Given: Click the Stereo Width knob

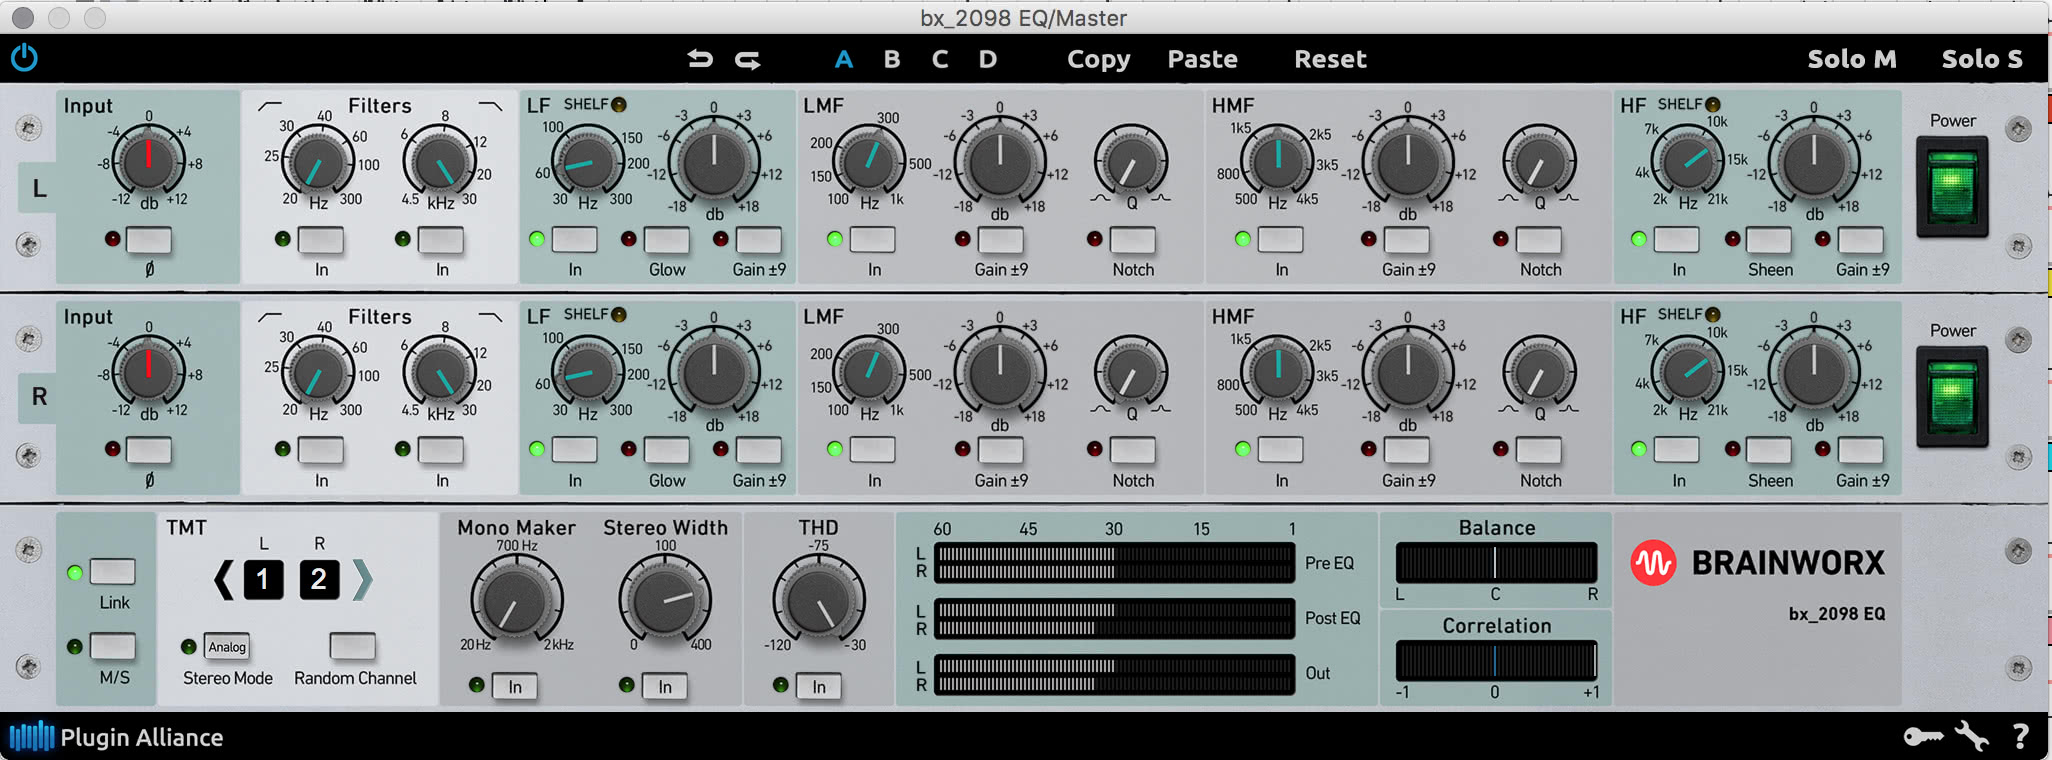Looking at the screenshot, I should tap(665, 601).
